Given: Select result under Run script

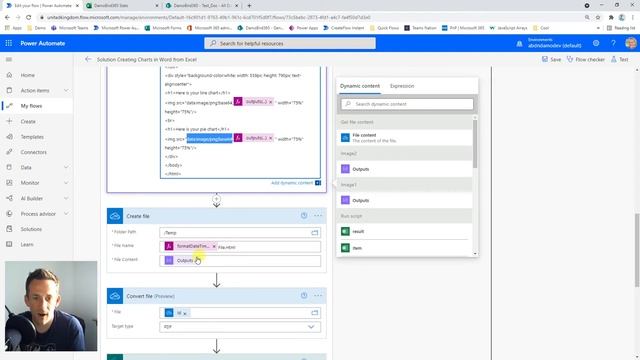Looking at the screenshot, I should [x=405, y=231].
